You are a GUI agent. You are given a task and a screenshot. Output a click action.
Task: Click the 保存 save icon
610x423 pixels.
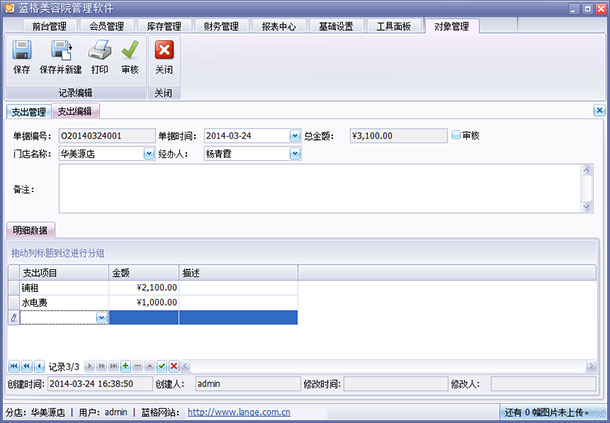(x=22, y=50)
